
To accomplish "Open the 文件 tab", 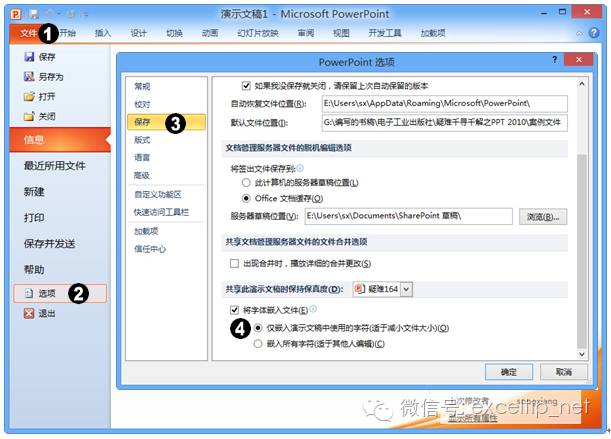I will pyautogui.click(x=28, y=33).
